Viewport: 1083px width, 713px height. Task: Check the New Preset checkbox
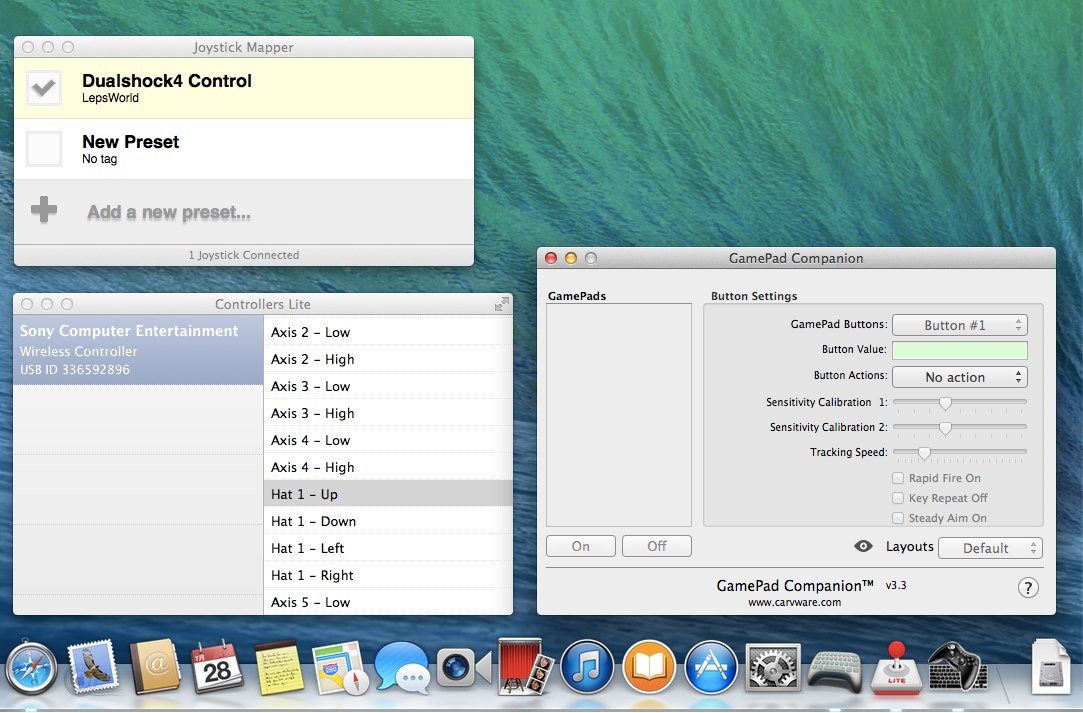(44, 149)
